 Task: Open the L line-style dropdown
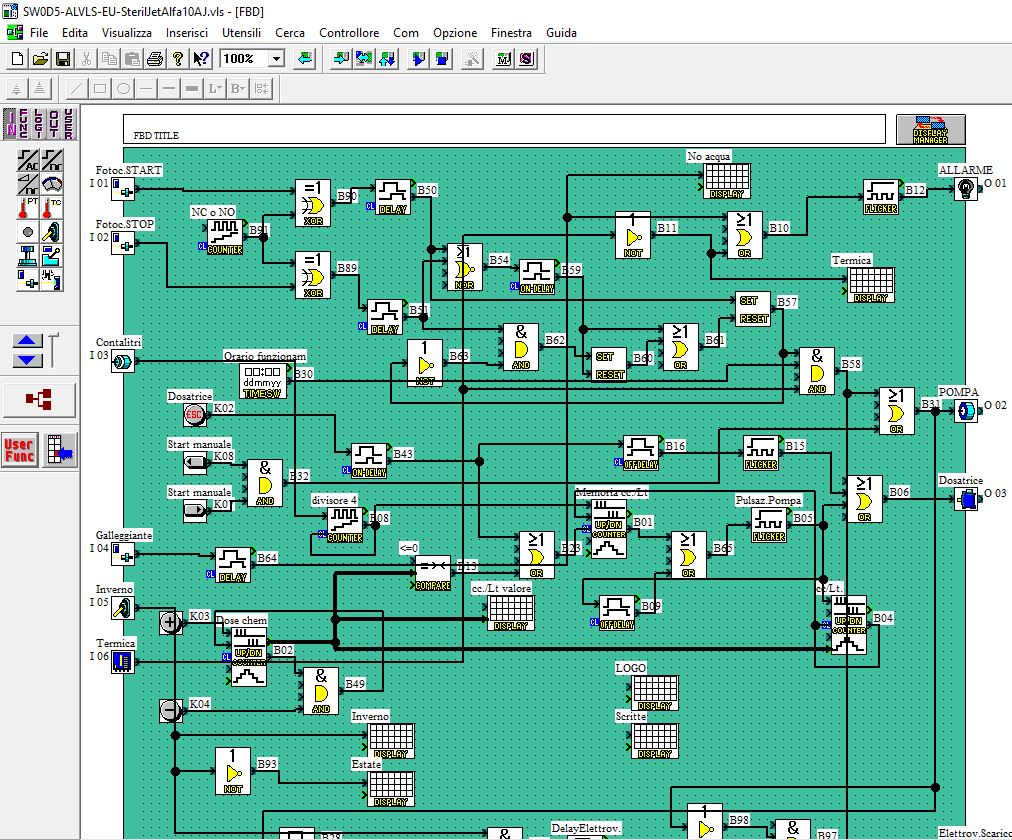click(216, 88)
